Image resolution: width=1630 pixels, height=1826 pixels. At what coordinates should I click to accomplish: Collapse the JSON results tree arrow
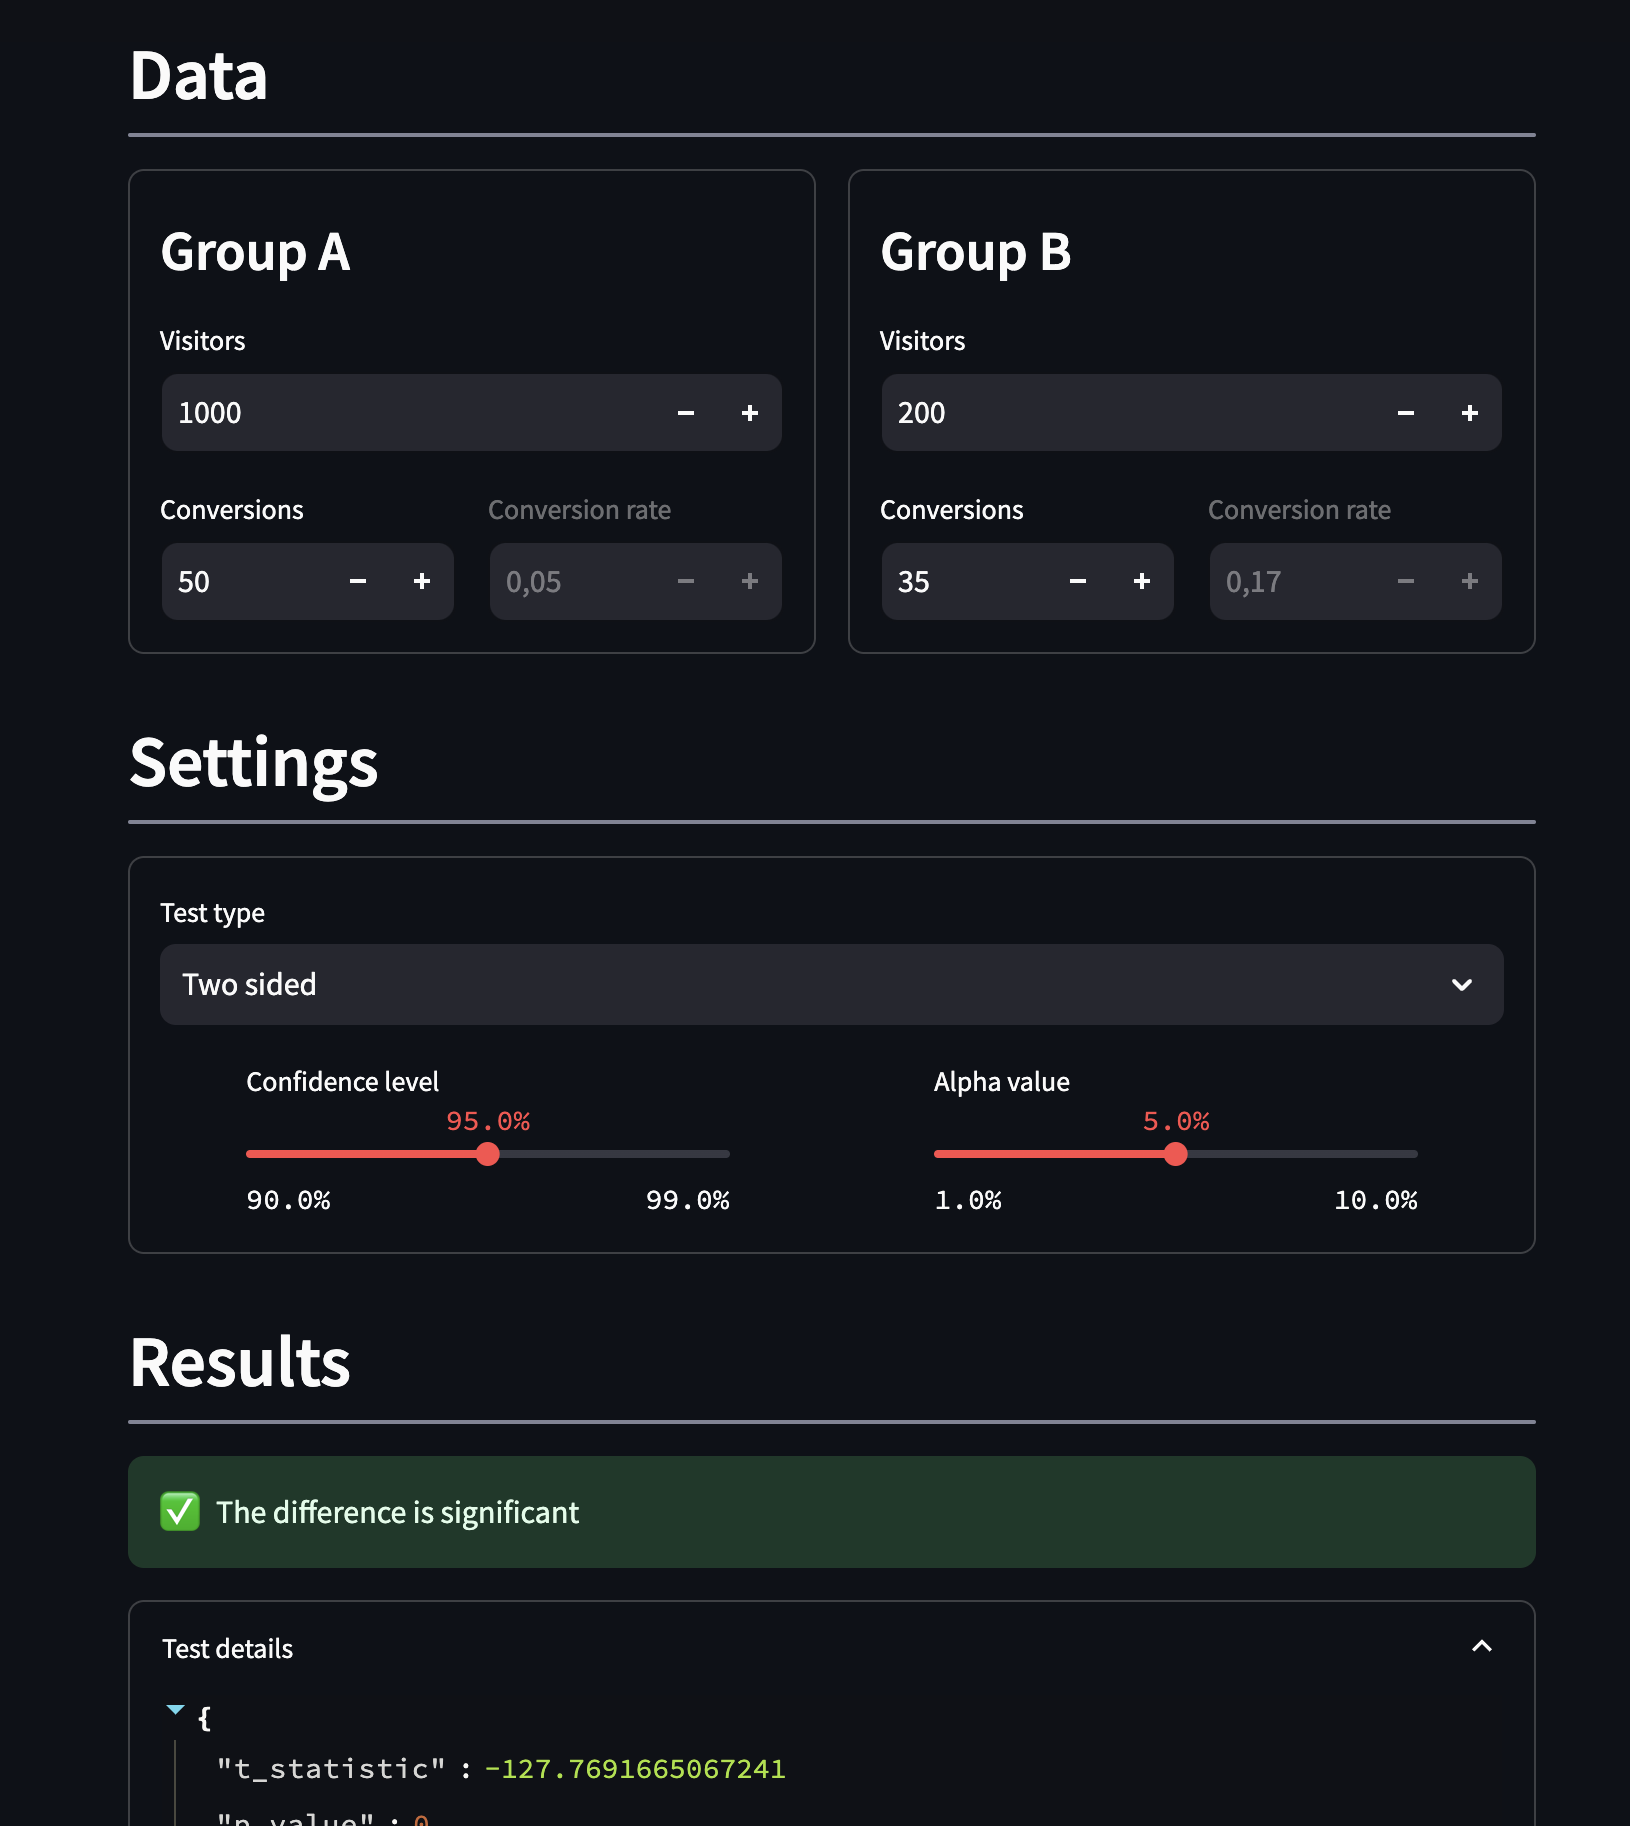pyautogui.click(x=176, y=1710)
